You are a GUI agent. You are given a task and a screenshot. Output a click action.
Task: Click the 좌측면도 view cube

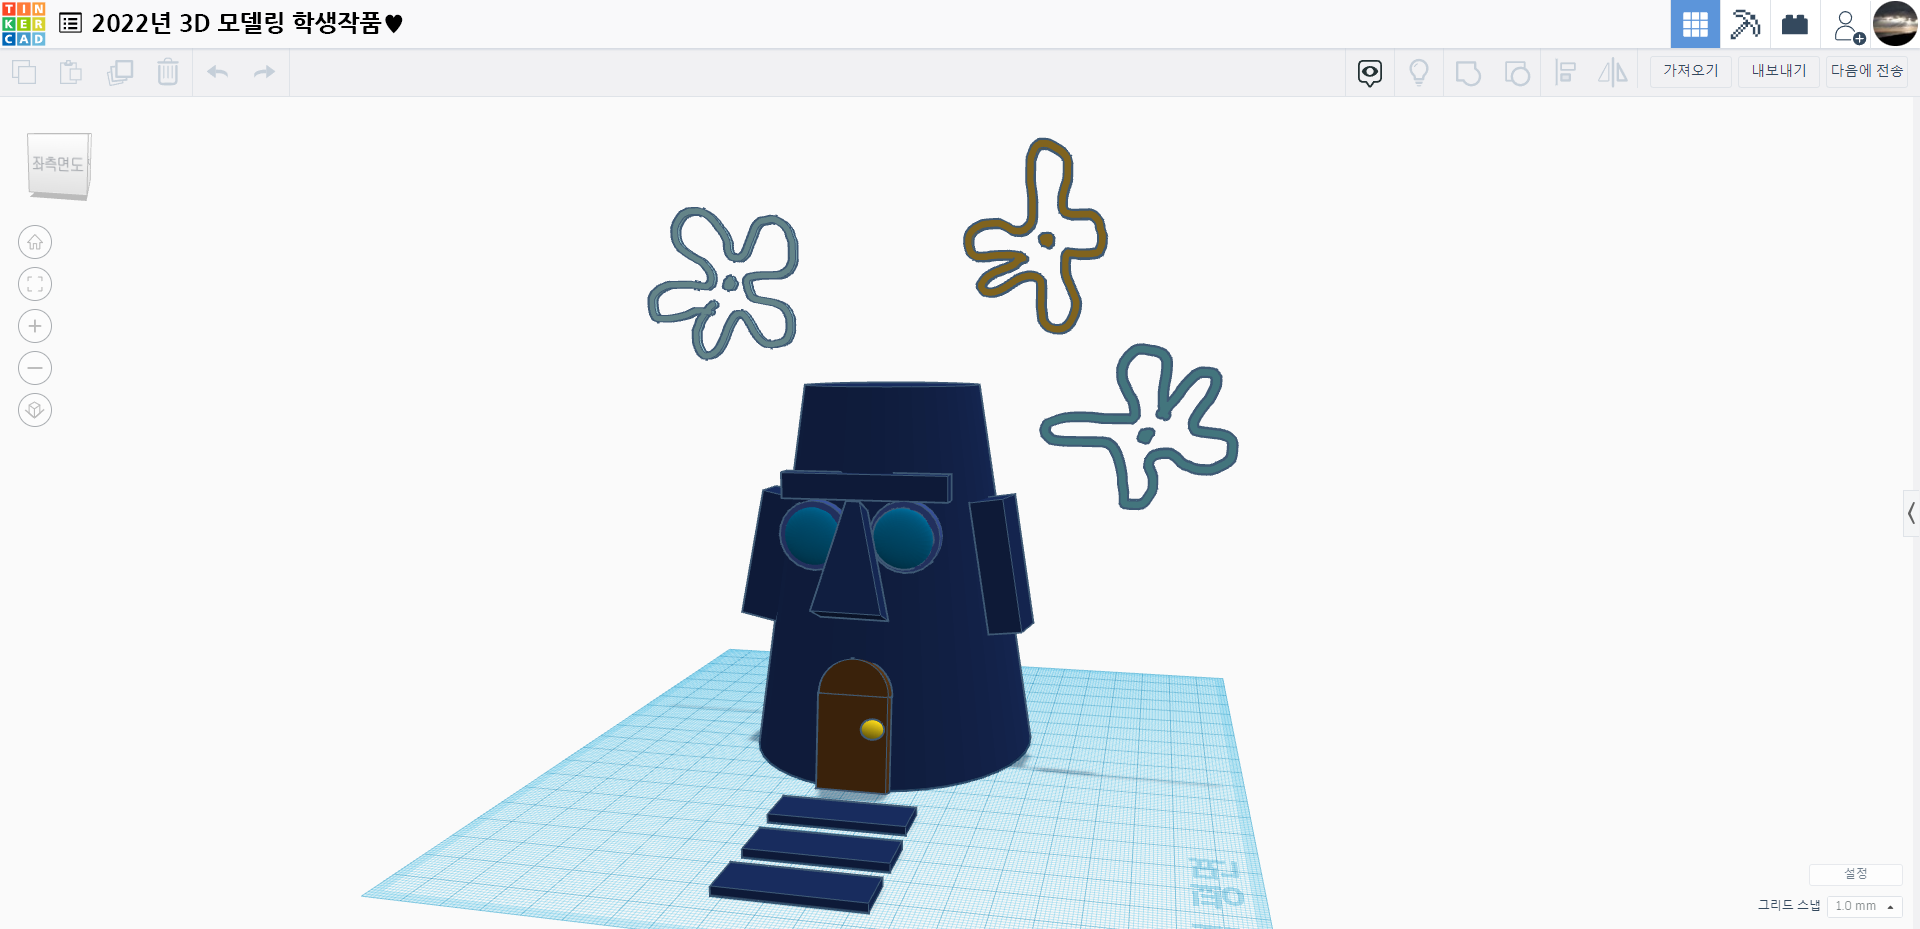click(x=59, y=165)
